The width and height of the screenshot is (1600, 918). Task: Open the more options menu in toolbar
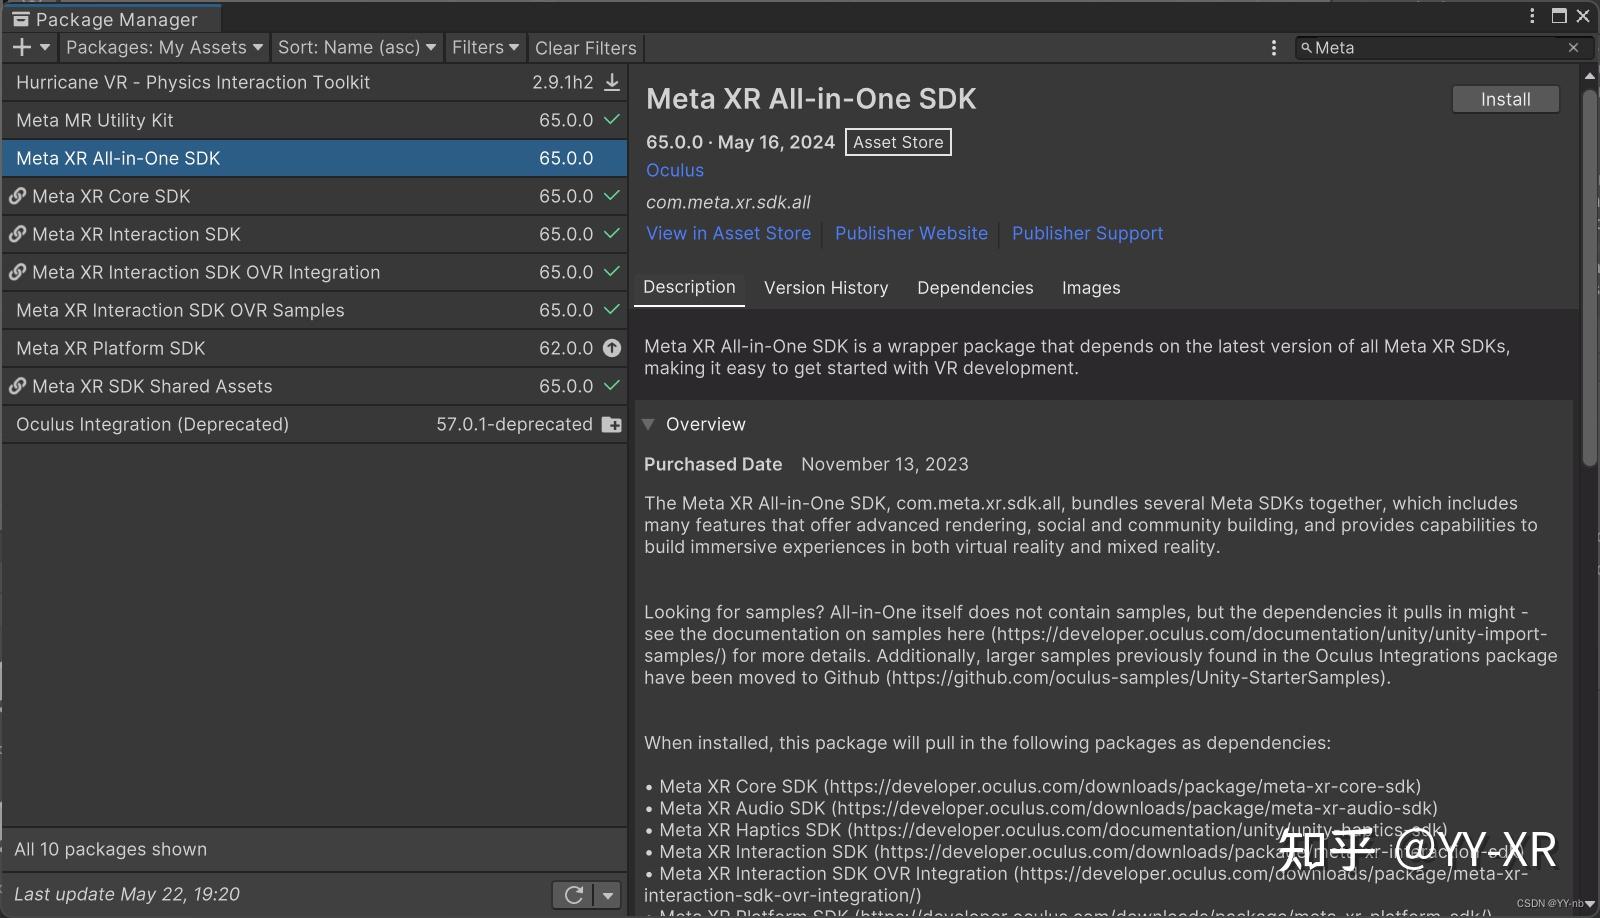pyautogui.click(x=1274, y=47)
